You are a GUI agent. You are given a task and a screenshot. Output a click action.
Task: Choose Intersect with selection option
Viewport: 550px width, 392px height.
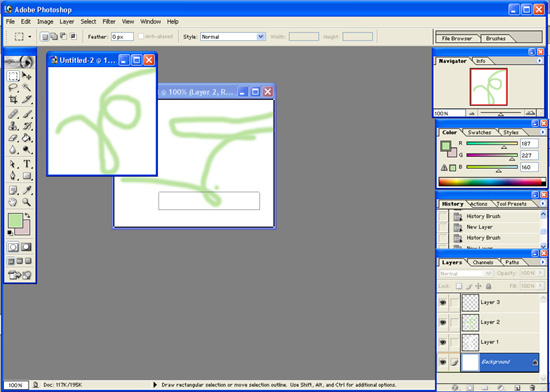click(x=73, y=36)
